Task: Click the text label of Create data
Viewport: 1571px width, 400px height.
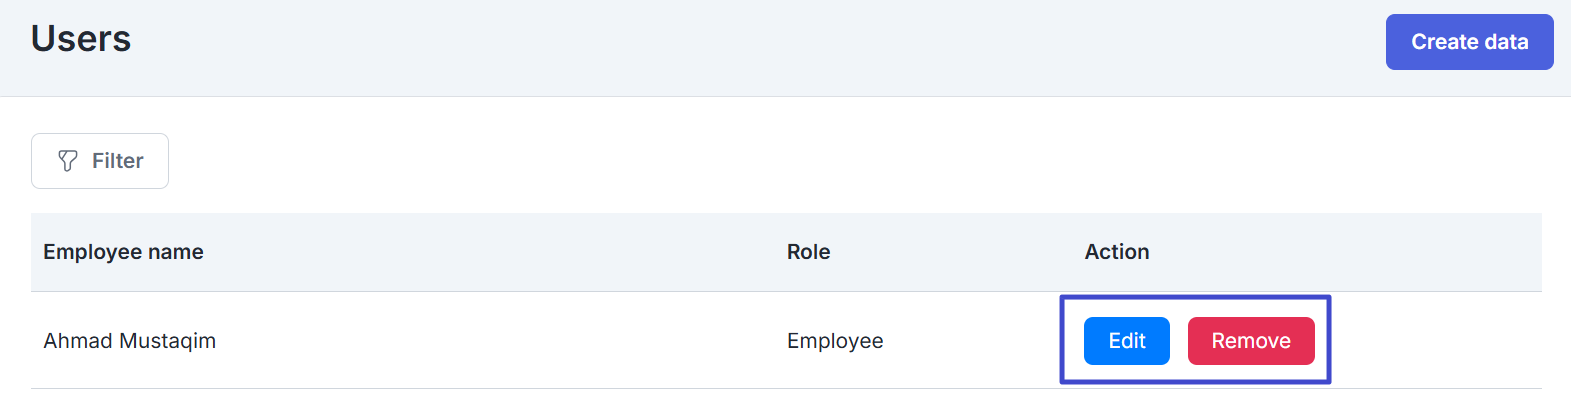Action: (1469, 42)
